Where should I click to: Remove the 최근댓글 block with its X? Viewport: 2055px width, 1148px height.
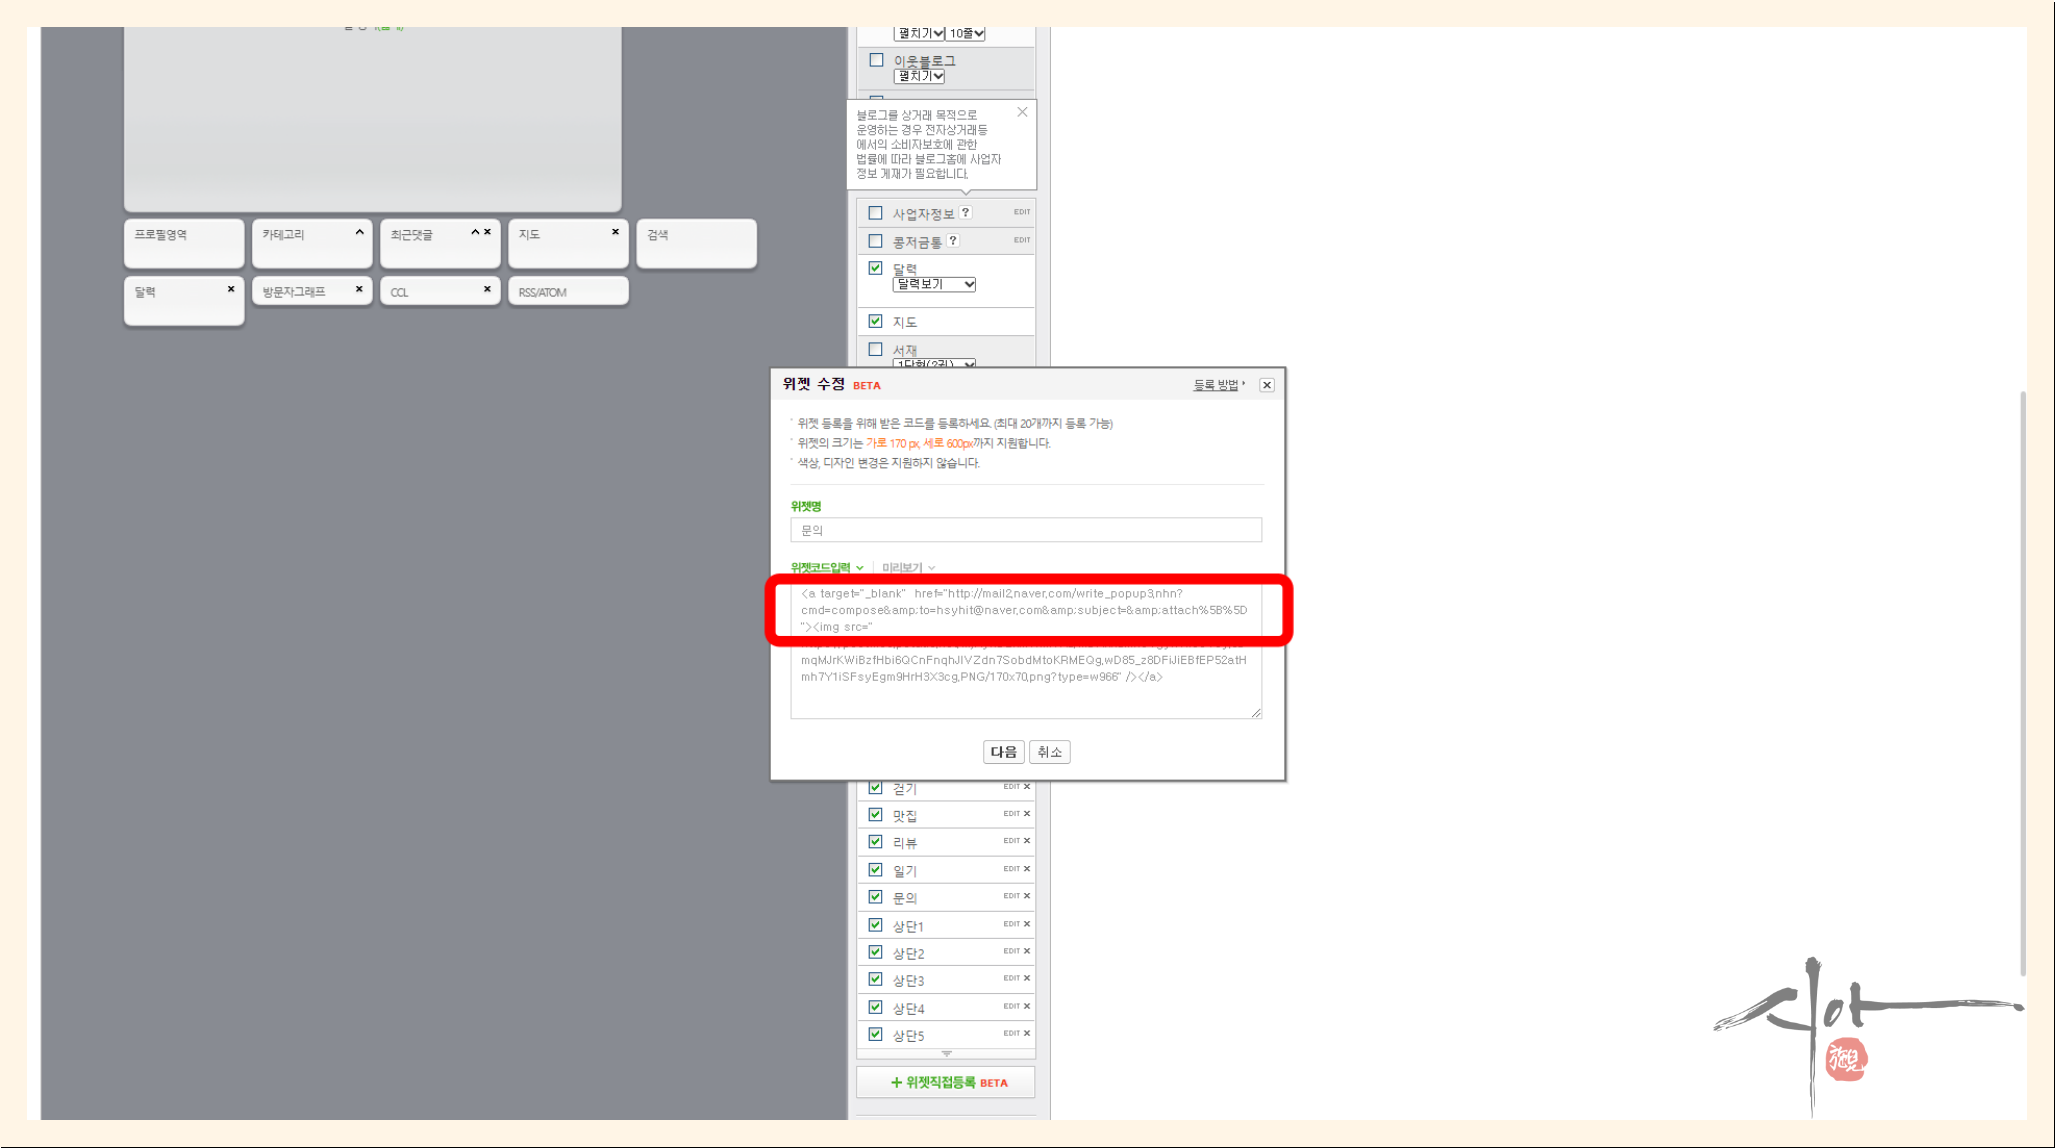(x=487, y=232)
